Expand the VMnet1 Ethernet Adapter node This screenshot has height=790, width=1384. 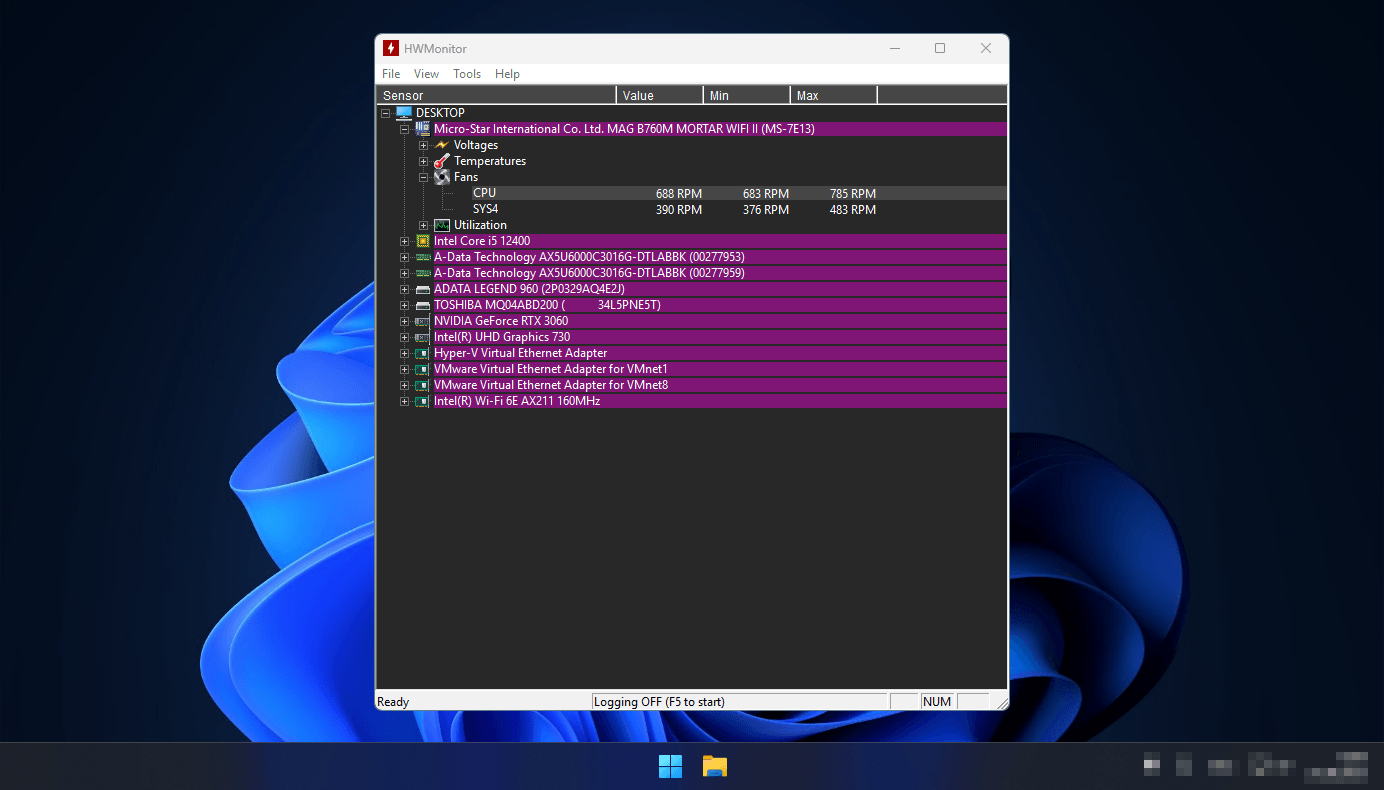tap(404, 369)
